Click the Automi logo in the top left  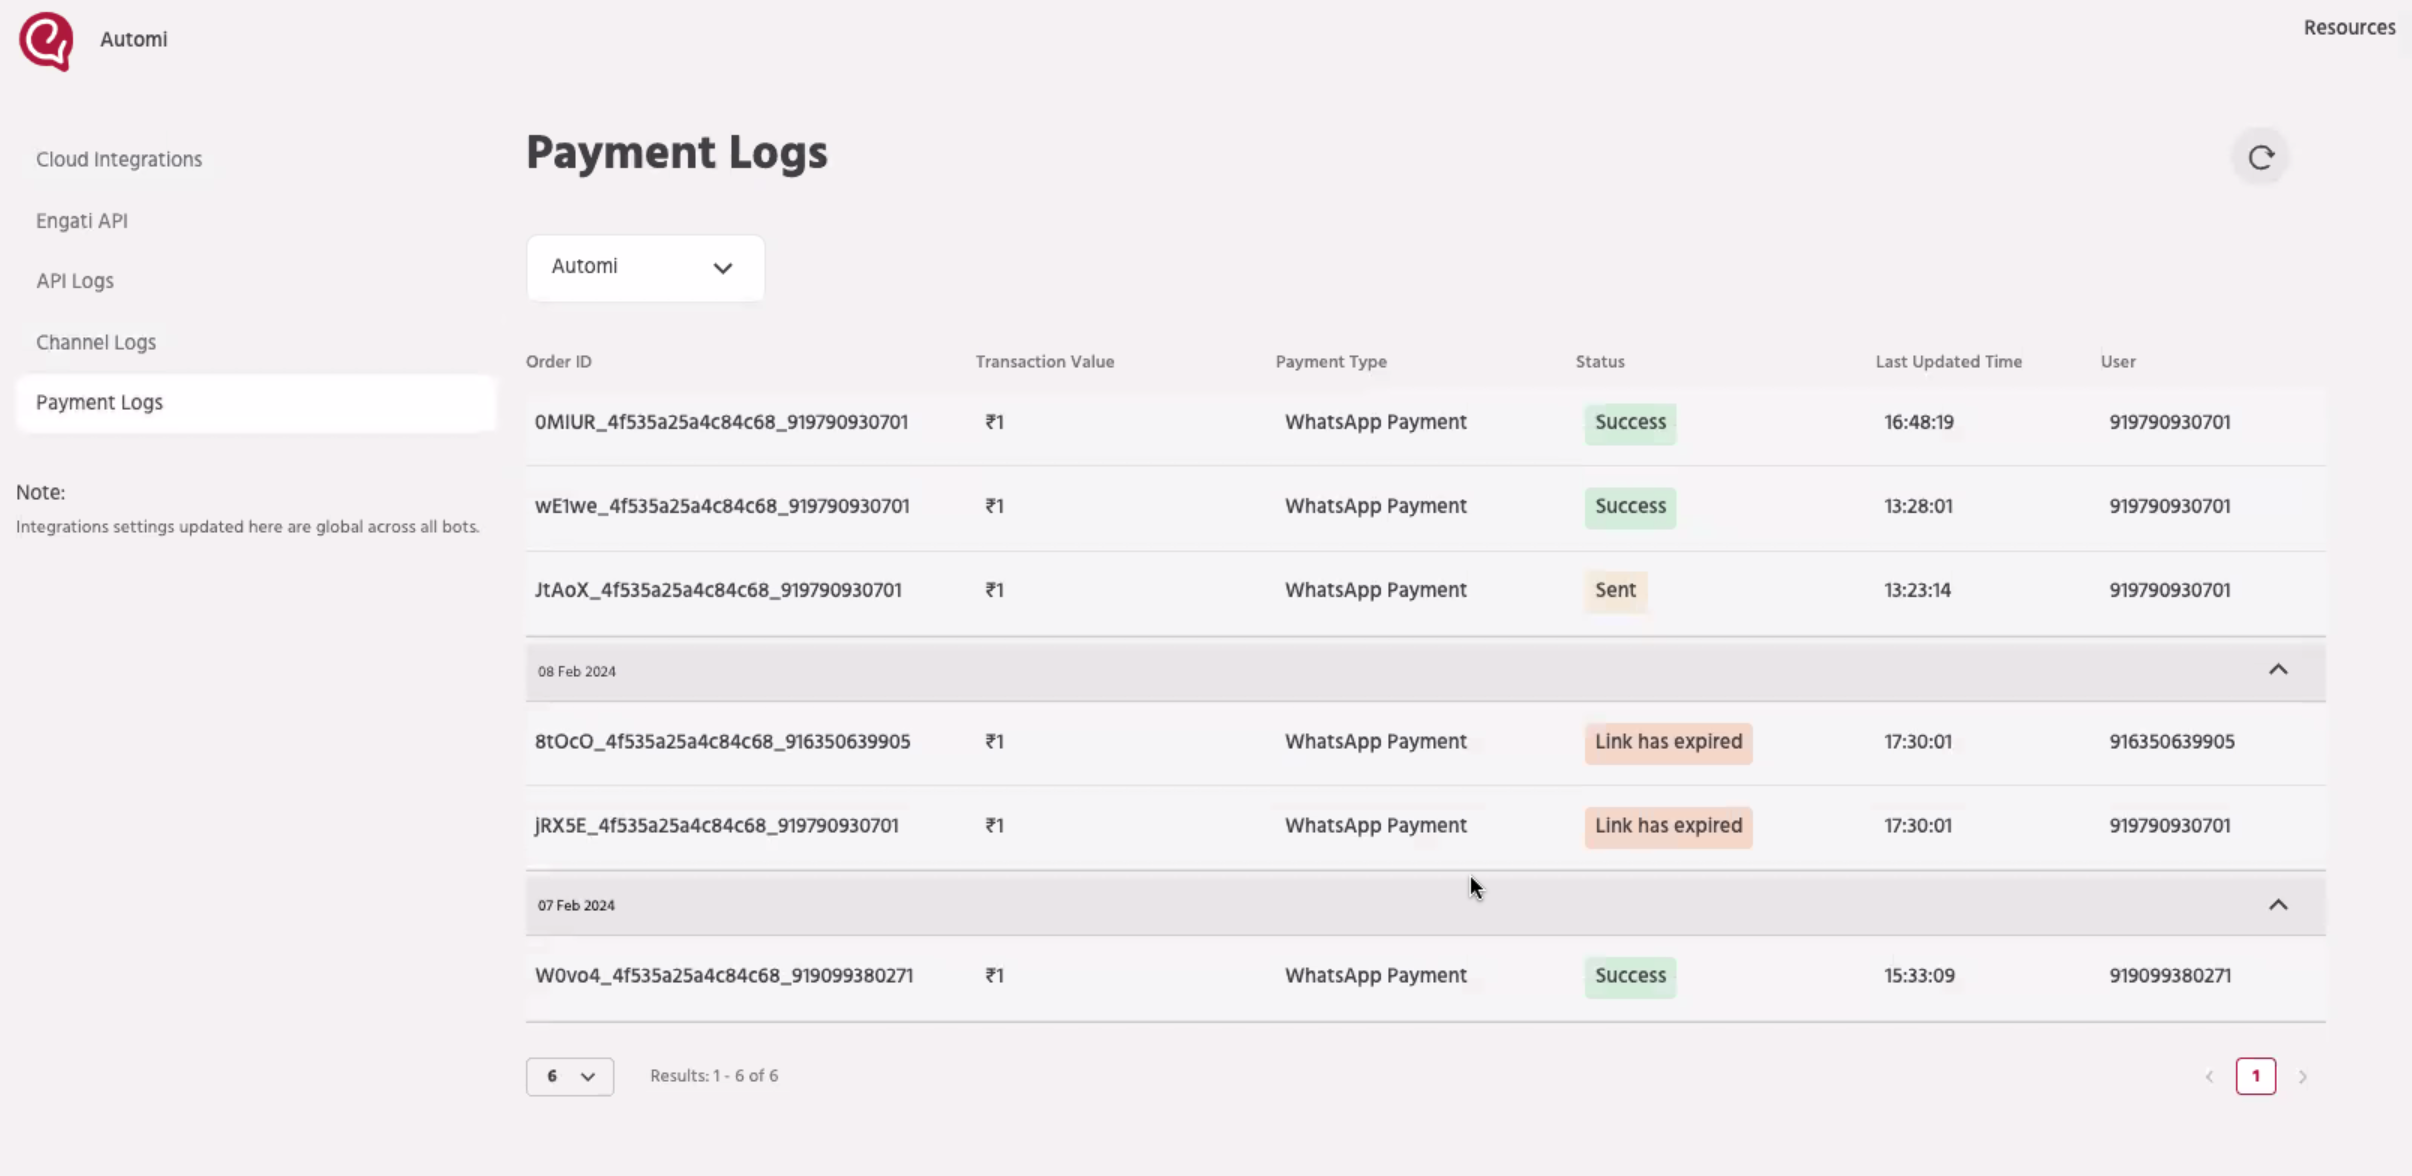[x=44, y=40]
